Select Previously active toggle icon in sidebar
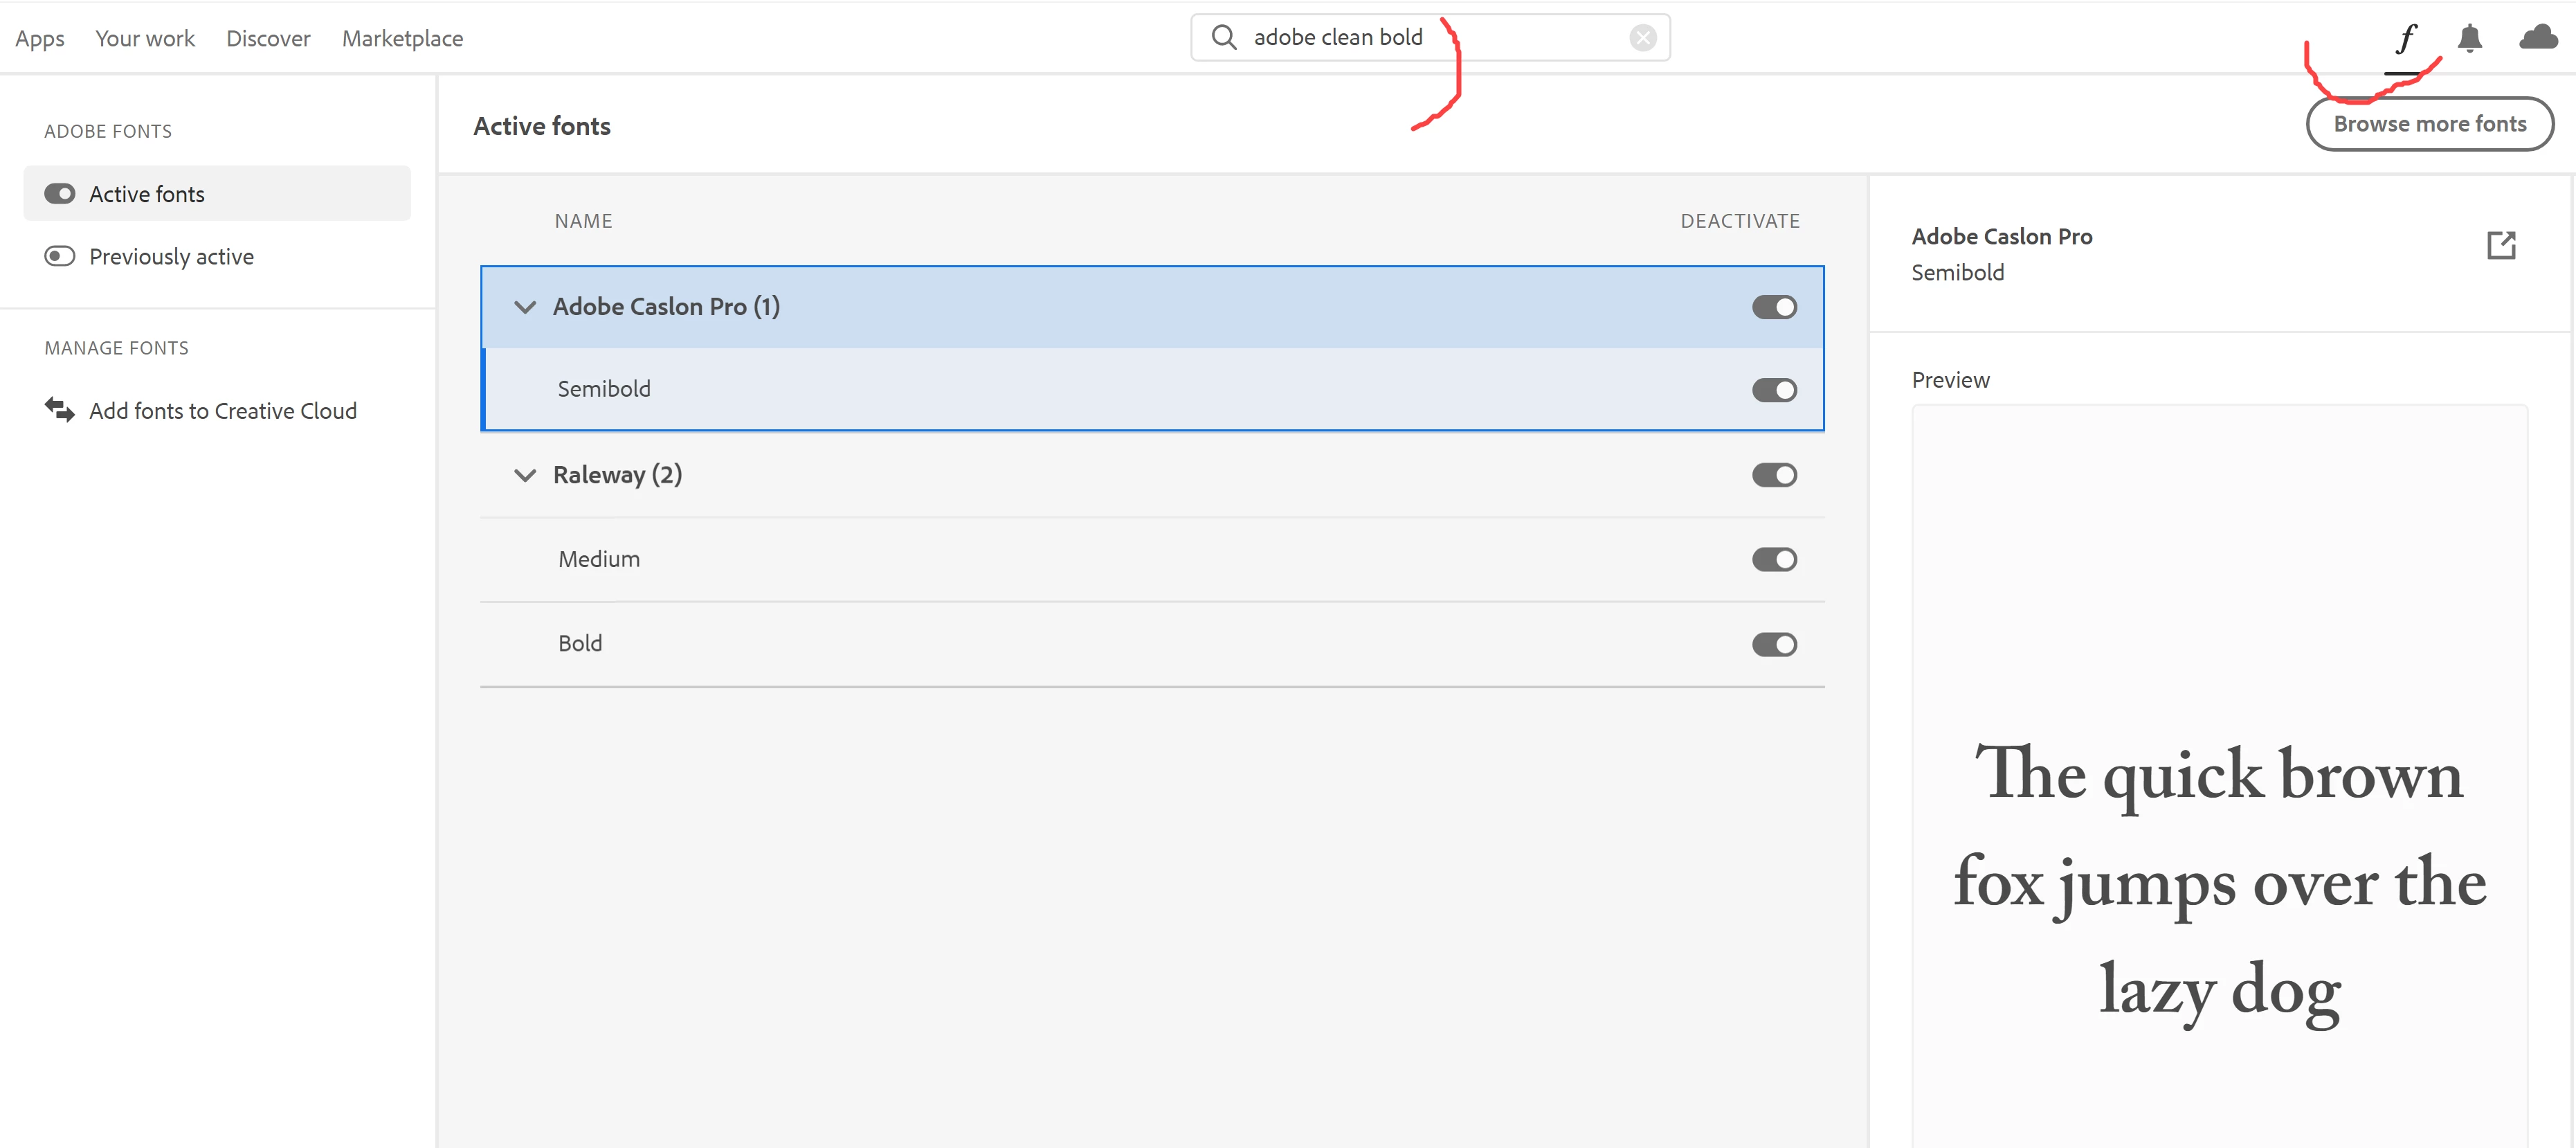Viewport: 2576px width, 1148px height. point(59,256)
